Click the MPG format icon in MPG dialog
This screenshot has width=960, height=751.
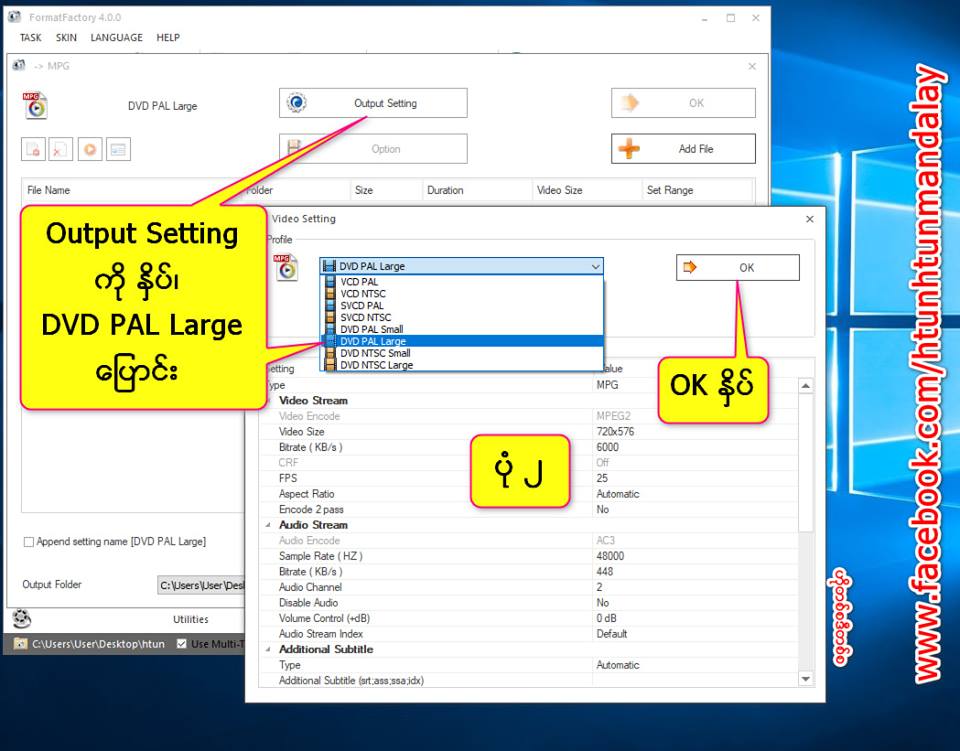point(35,105)
